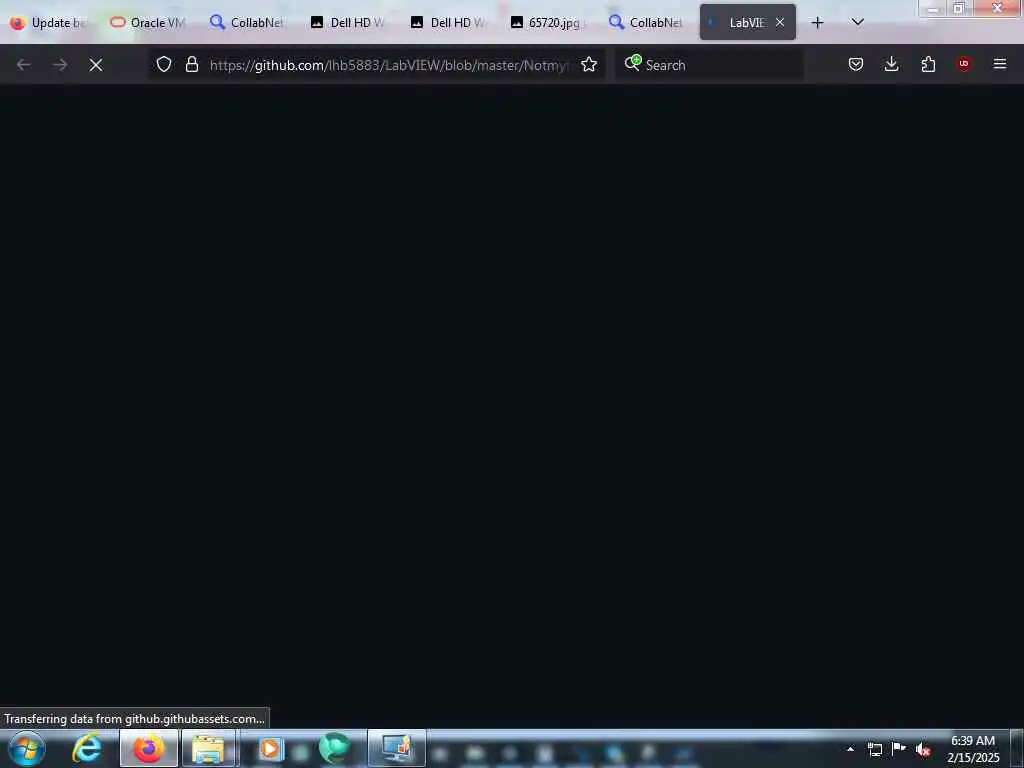1024x768 pixels.
Task: Switch to the second CollabNet tab
Action: tap(647, 23)
